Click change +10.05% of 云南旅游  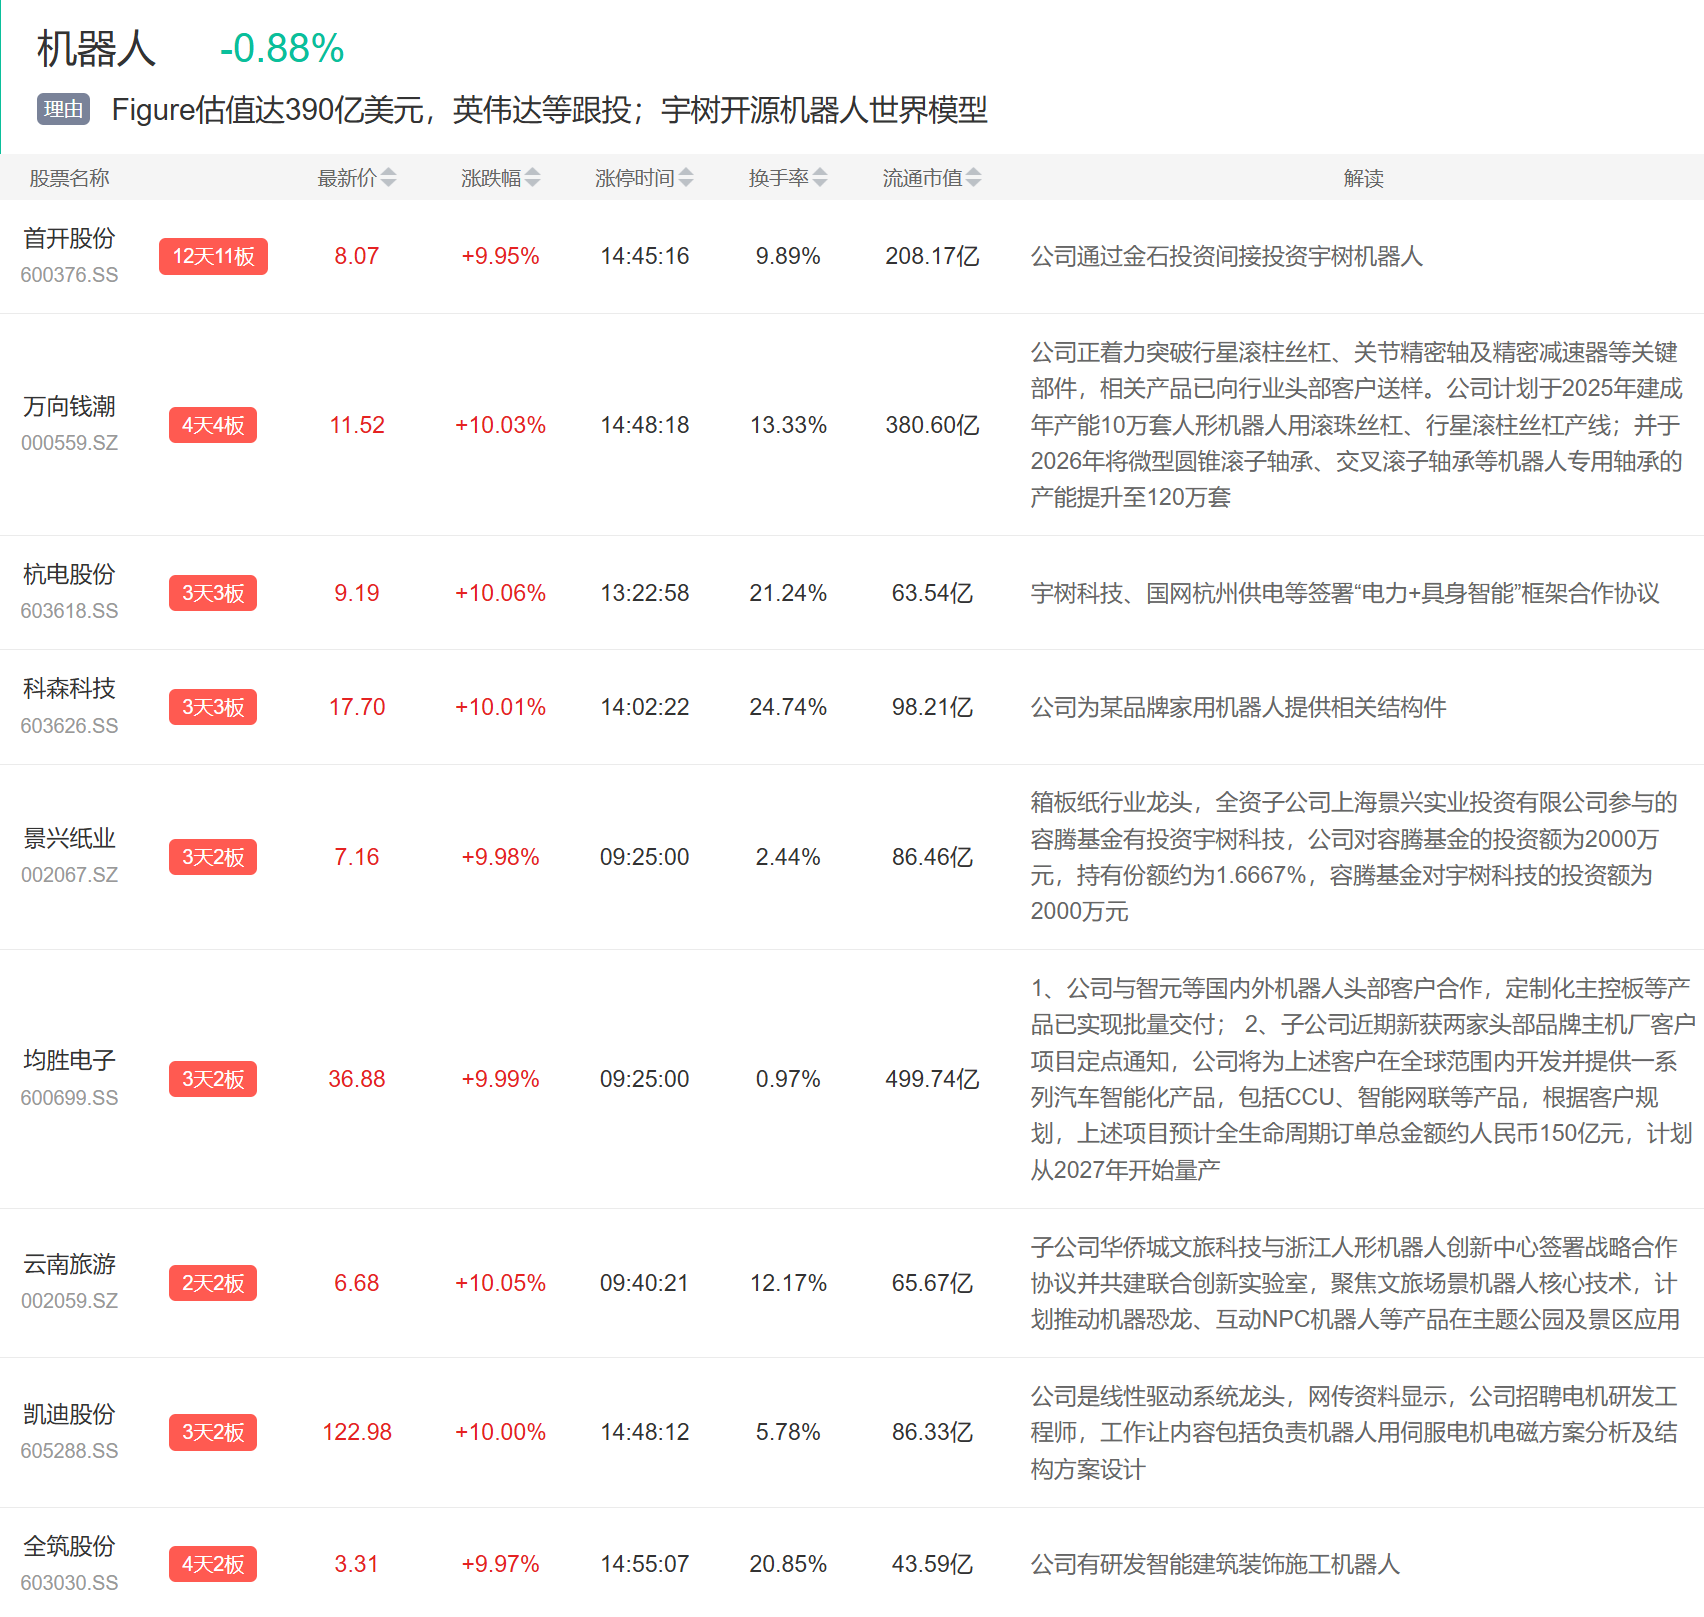coord(500,1283)
